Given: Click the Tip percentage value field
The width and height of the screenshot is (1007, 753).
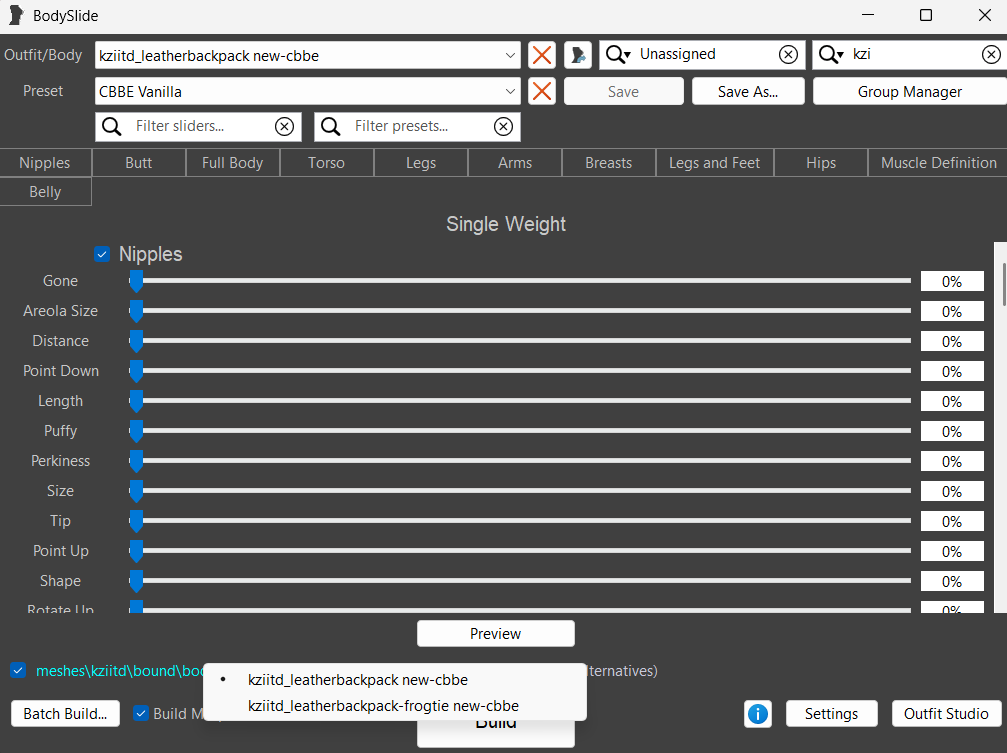Looking at the screenshot, I should point(952,521).
